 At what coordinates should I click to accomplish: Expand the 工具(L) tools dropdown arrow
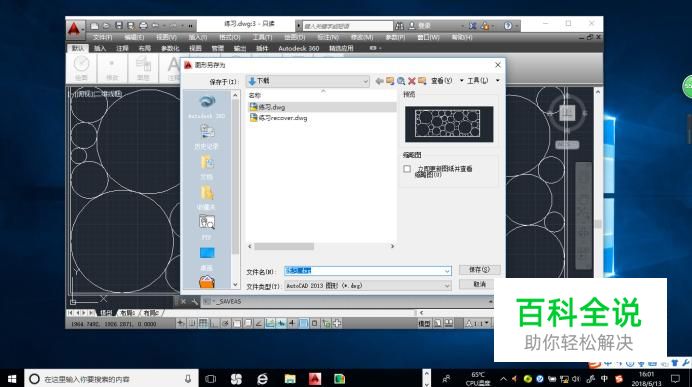(497, 81)
